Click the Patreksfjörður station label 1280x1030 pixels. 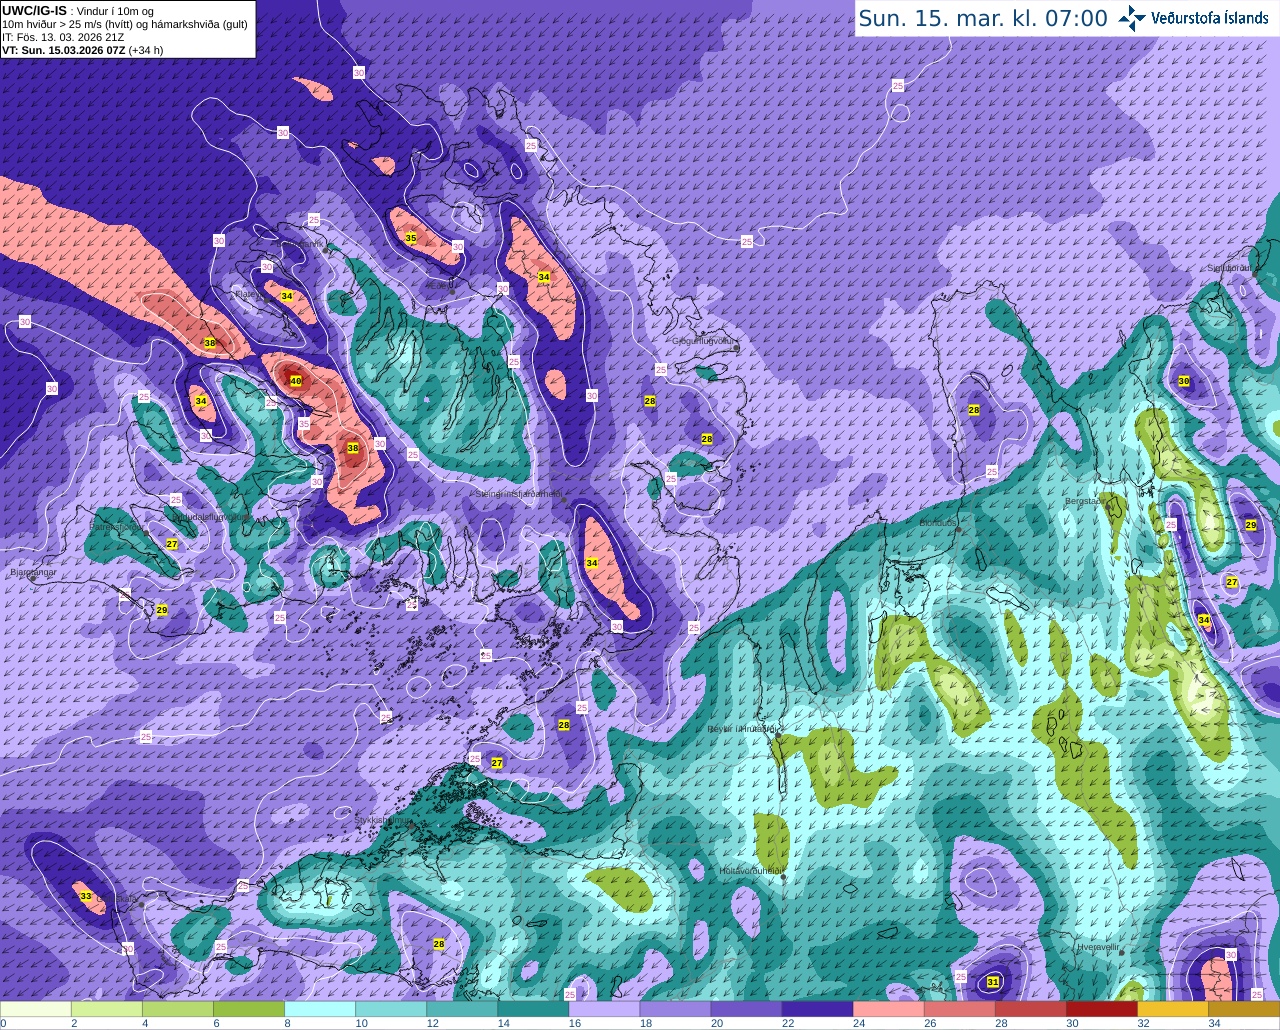click(x=115, y=526)
